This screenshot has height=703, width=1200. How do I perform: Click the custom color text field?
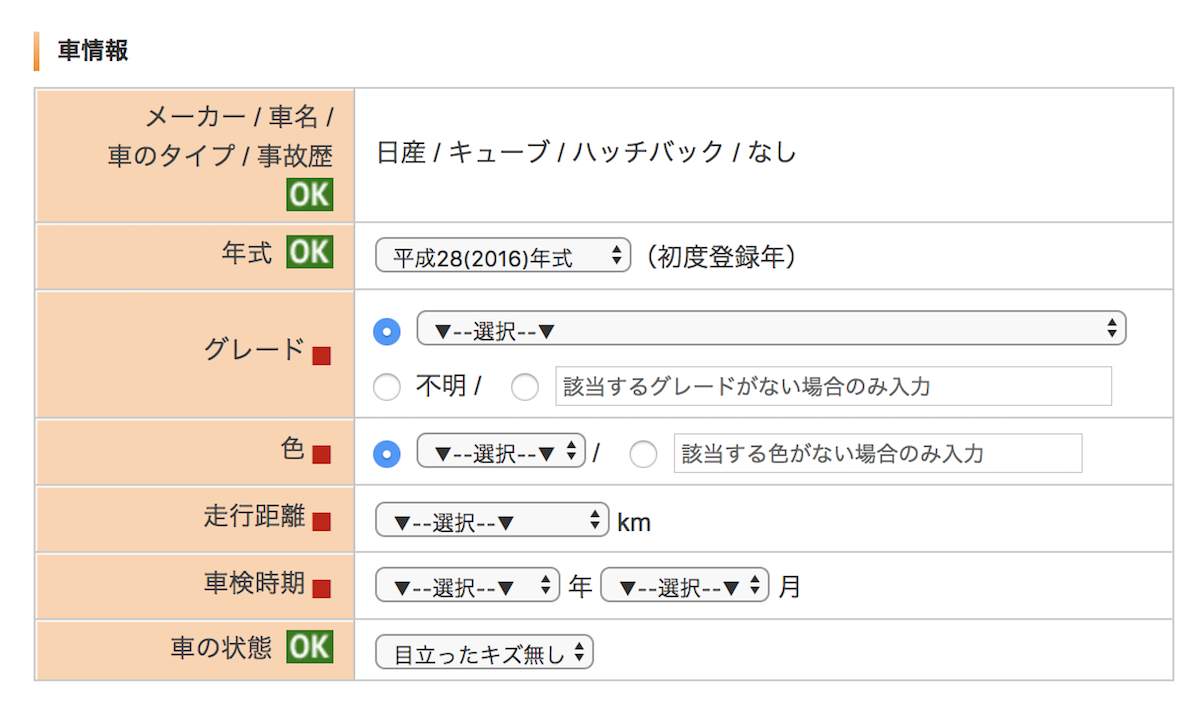(878, 453)
